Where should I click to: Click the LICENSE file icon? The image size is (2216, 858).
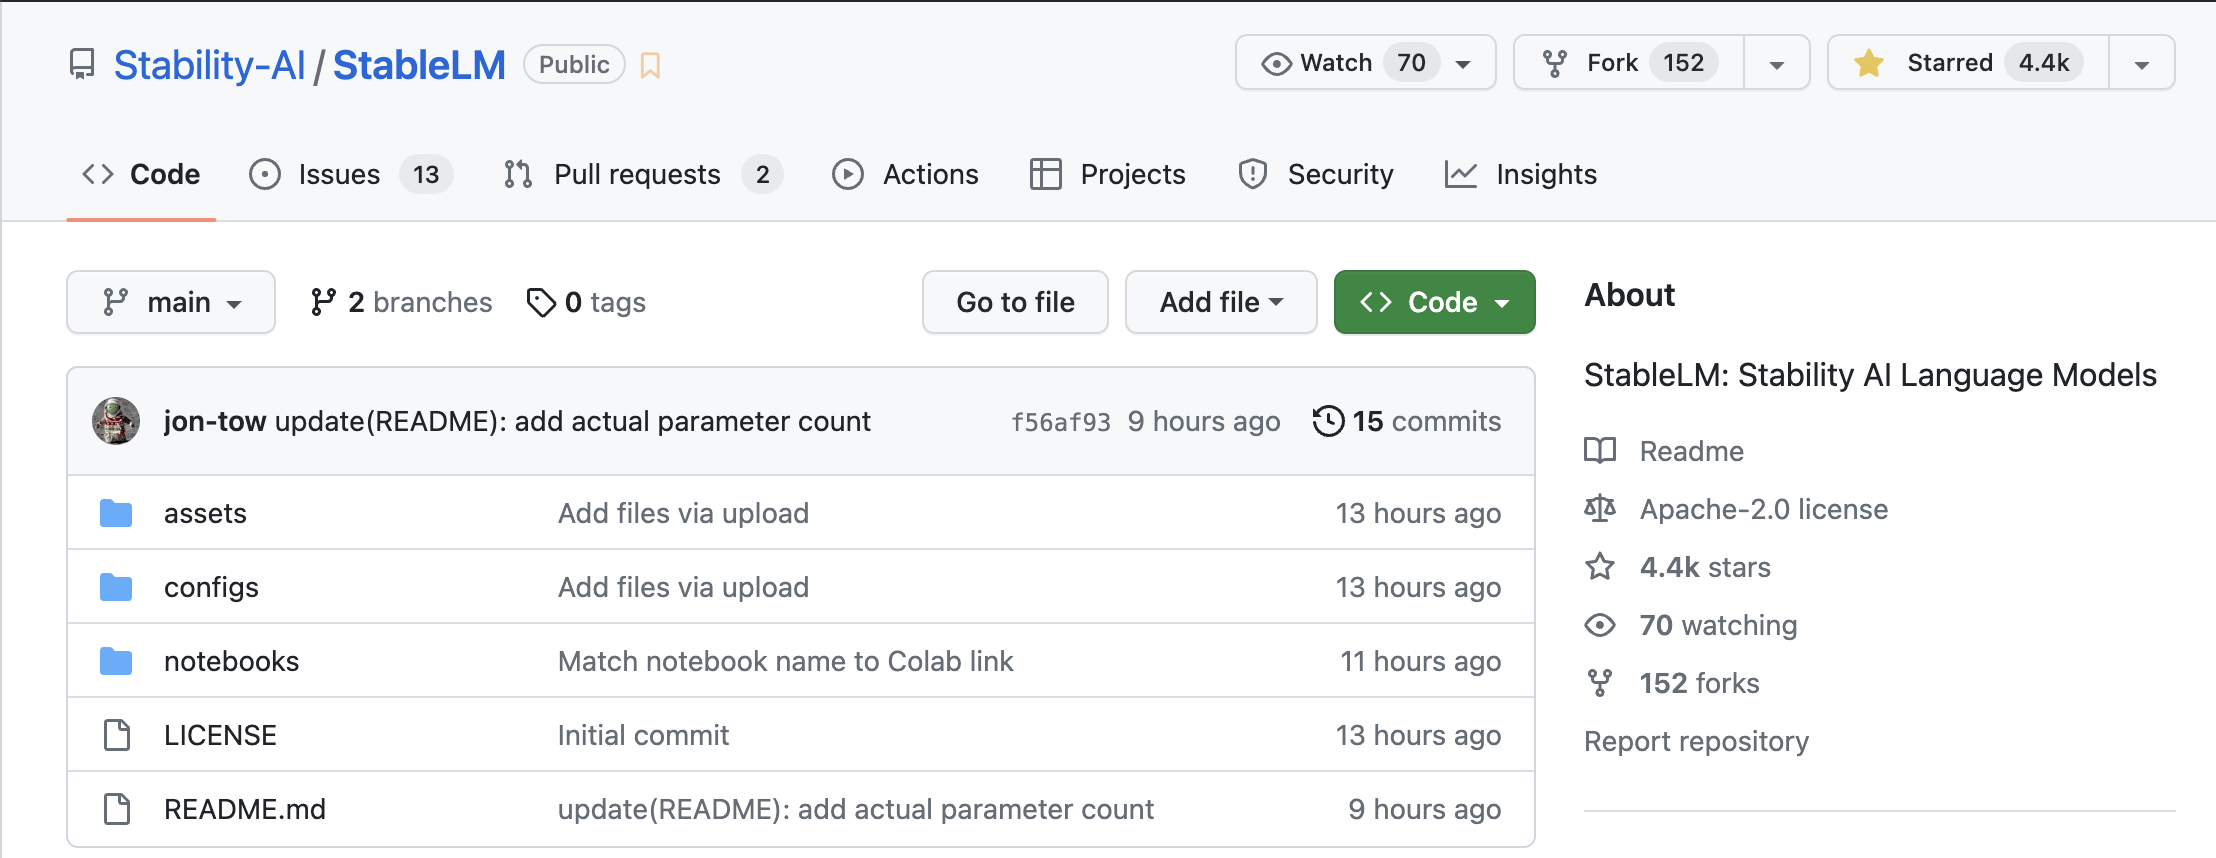coord(117,735)
